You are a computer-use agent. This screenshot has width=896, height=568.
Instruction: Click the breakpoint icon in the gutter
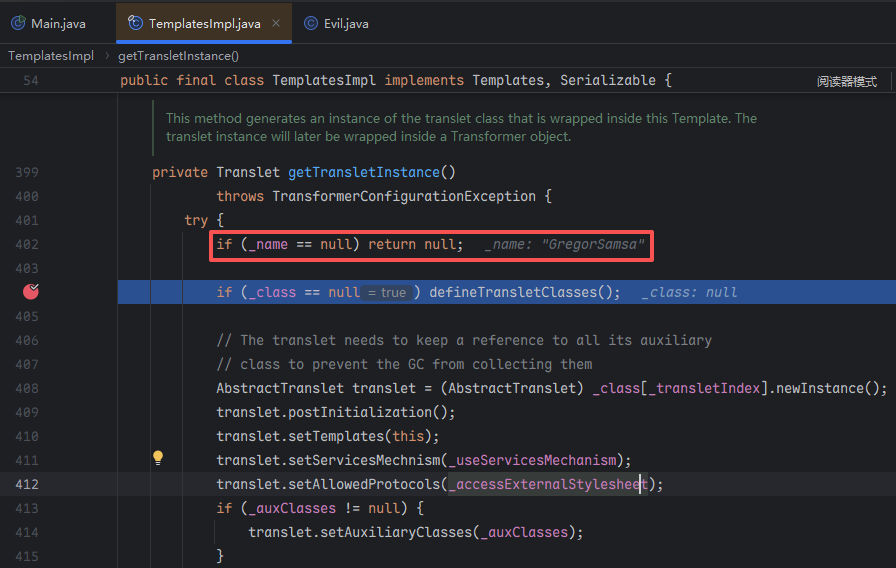pyautogui.click(x=30, y=292)
